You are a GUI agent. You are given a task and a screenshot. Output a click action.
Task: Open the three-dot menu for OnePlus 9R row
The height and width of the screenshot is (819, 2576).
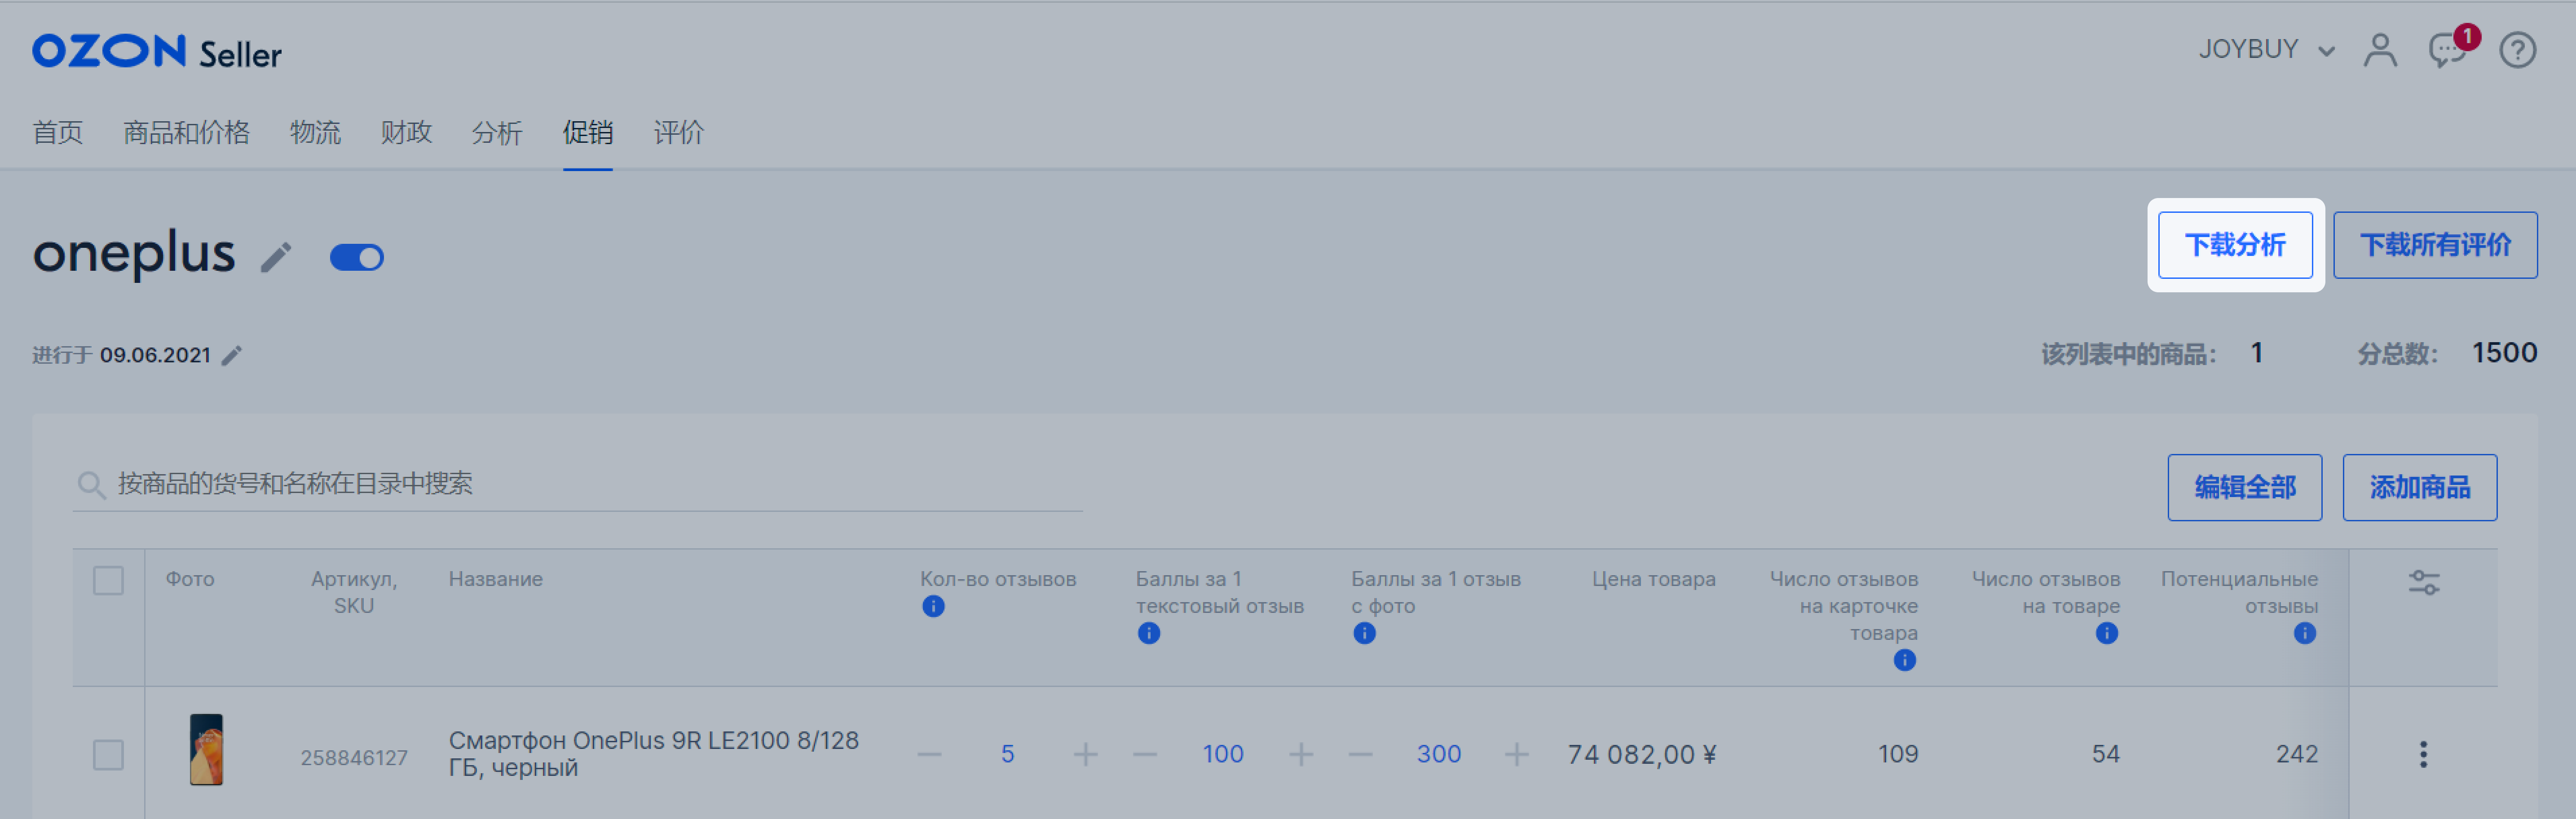pos(2423,754)
